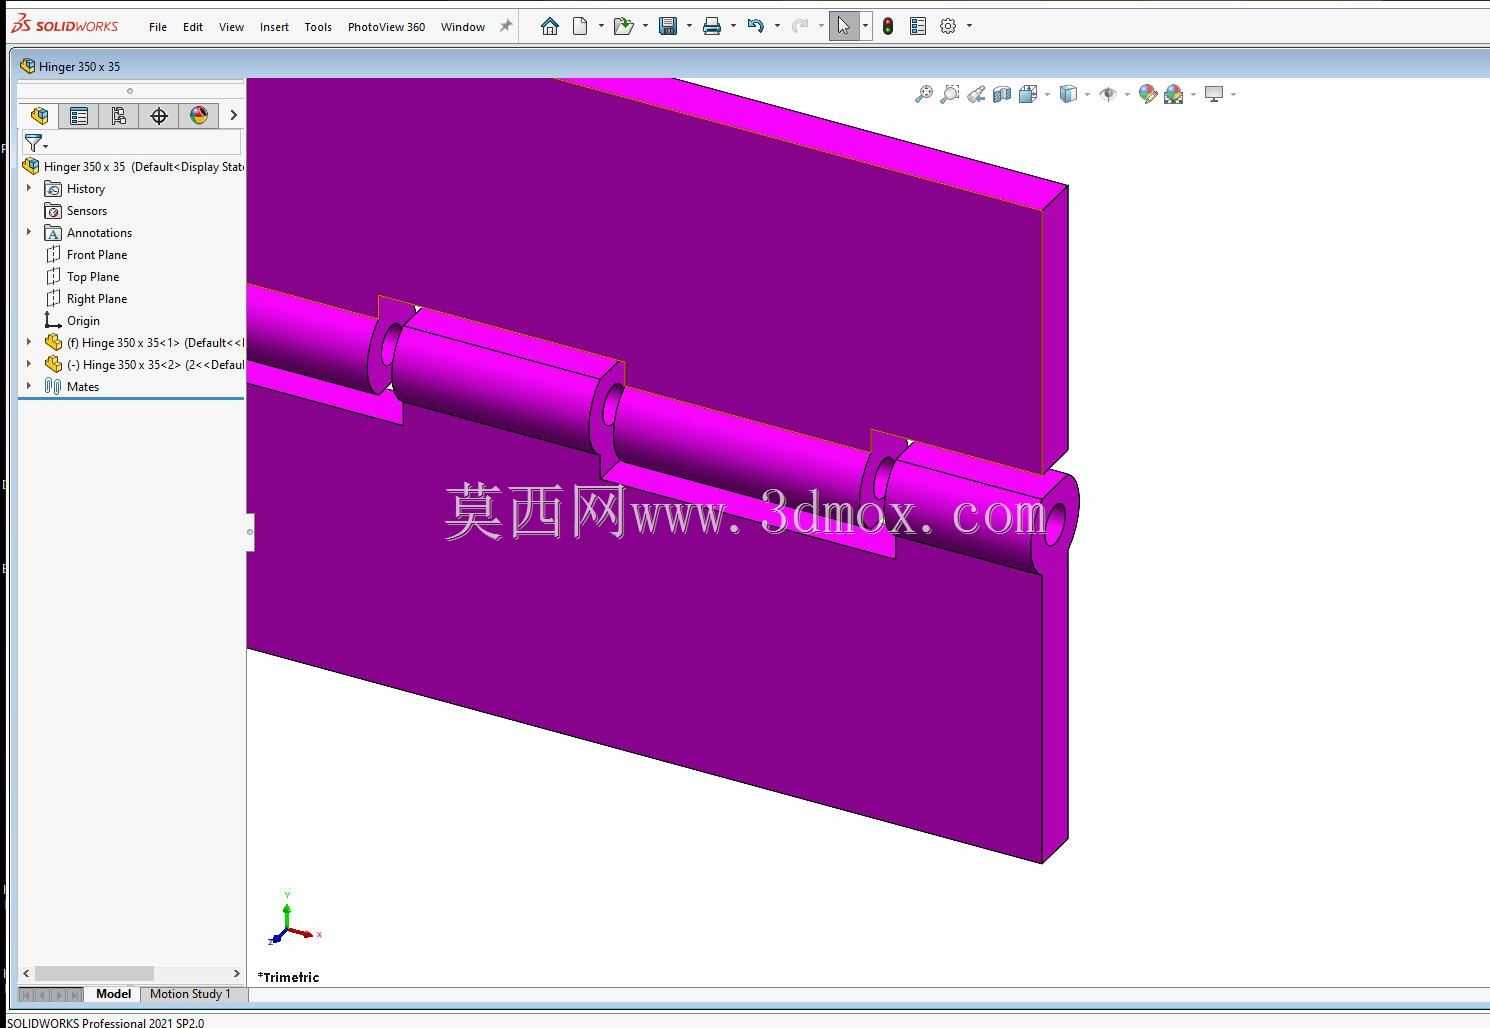The width and height of the screenshot is (1490, 1028).
Task: Click Zoom to Fit in the view toolbar
Action: (924, 94)
